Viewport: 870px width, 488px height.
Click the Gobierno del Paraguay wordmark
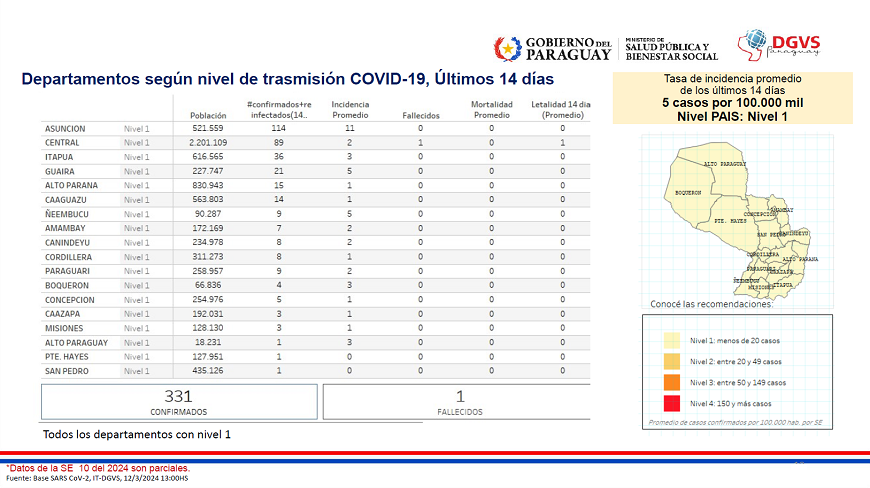pyautogui.click(x=567, y=48)
